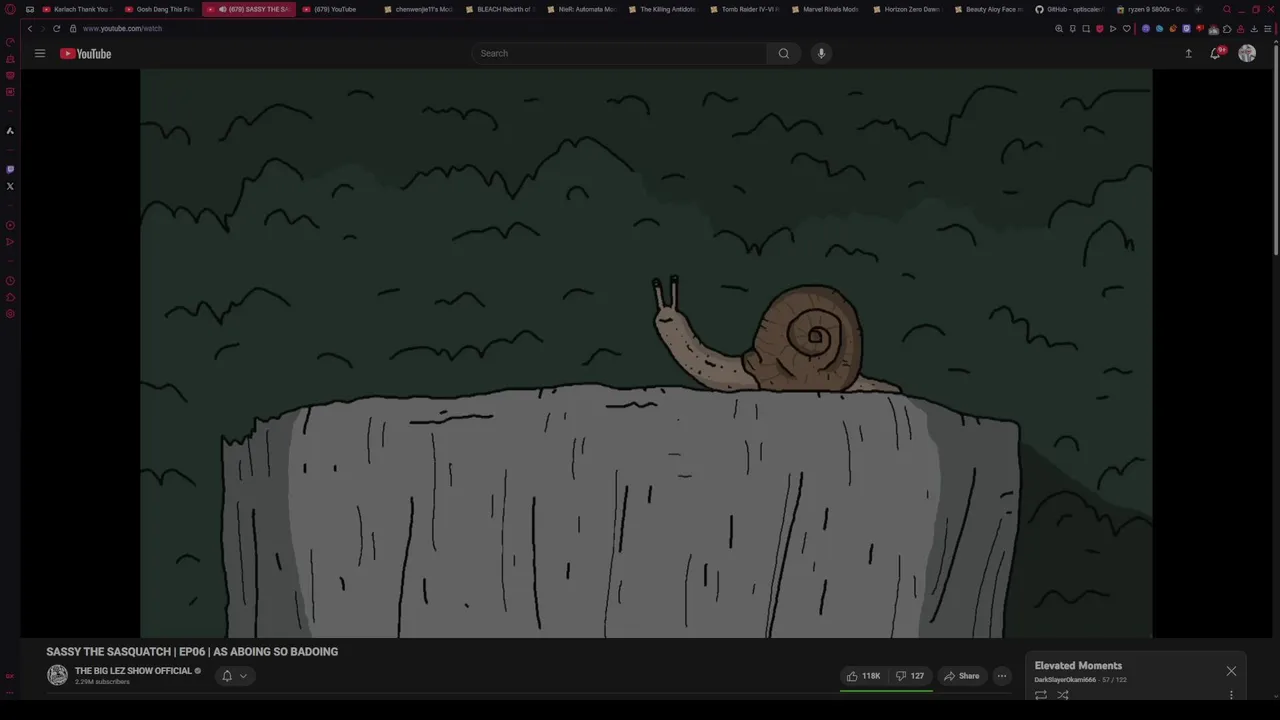Switch to Marvel Rivals Mods tab

point(826,9)
